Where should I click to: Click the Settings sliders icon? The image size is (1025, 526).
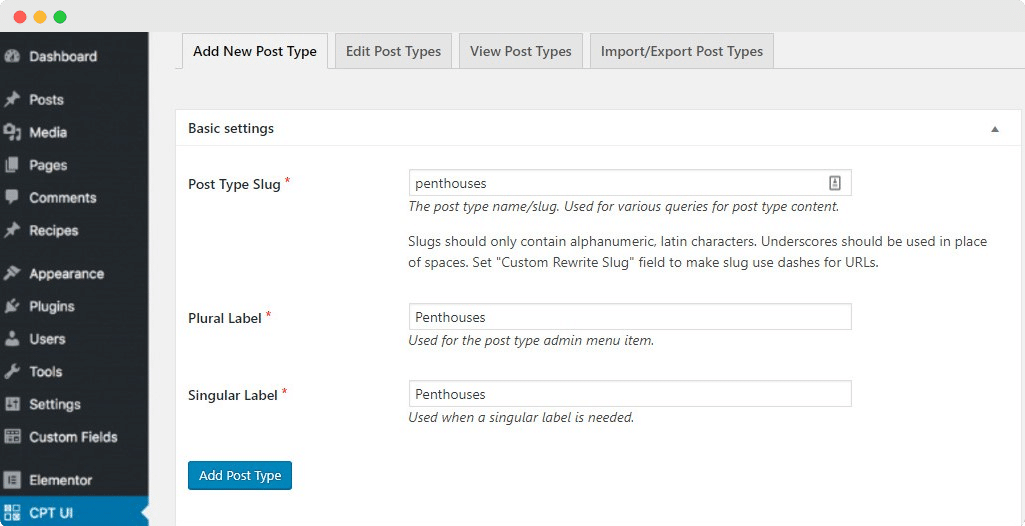coord(12,404)
